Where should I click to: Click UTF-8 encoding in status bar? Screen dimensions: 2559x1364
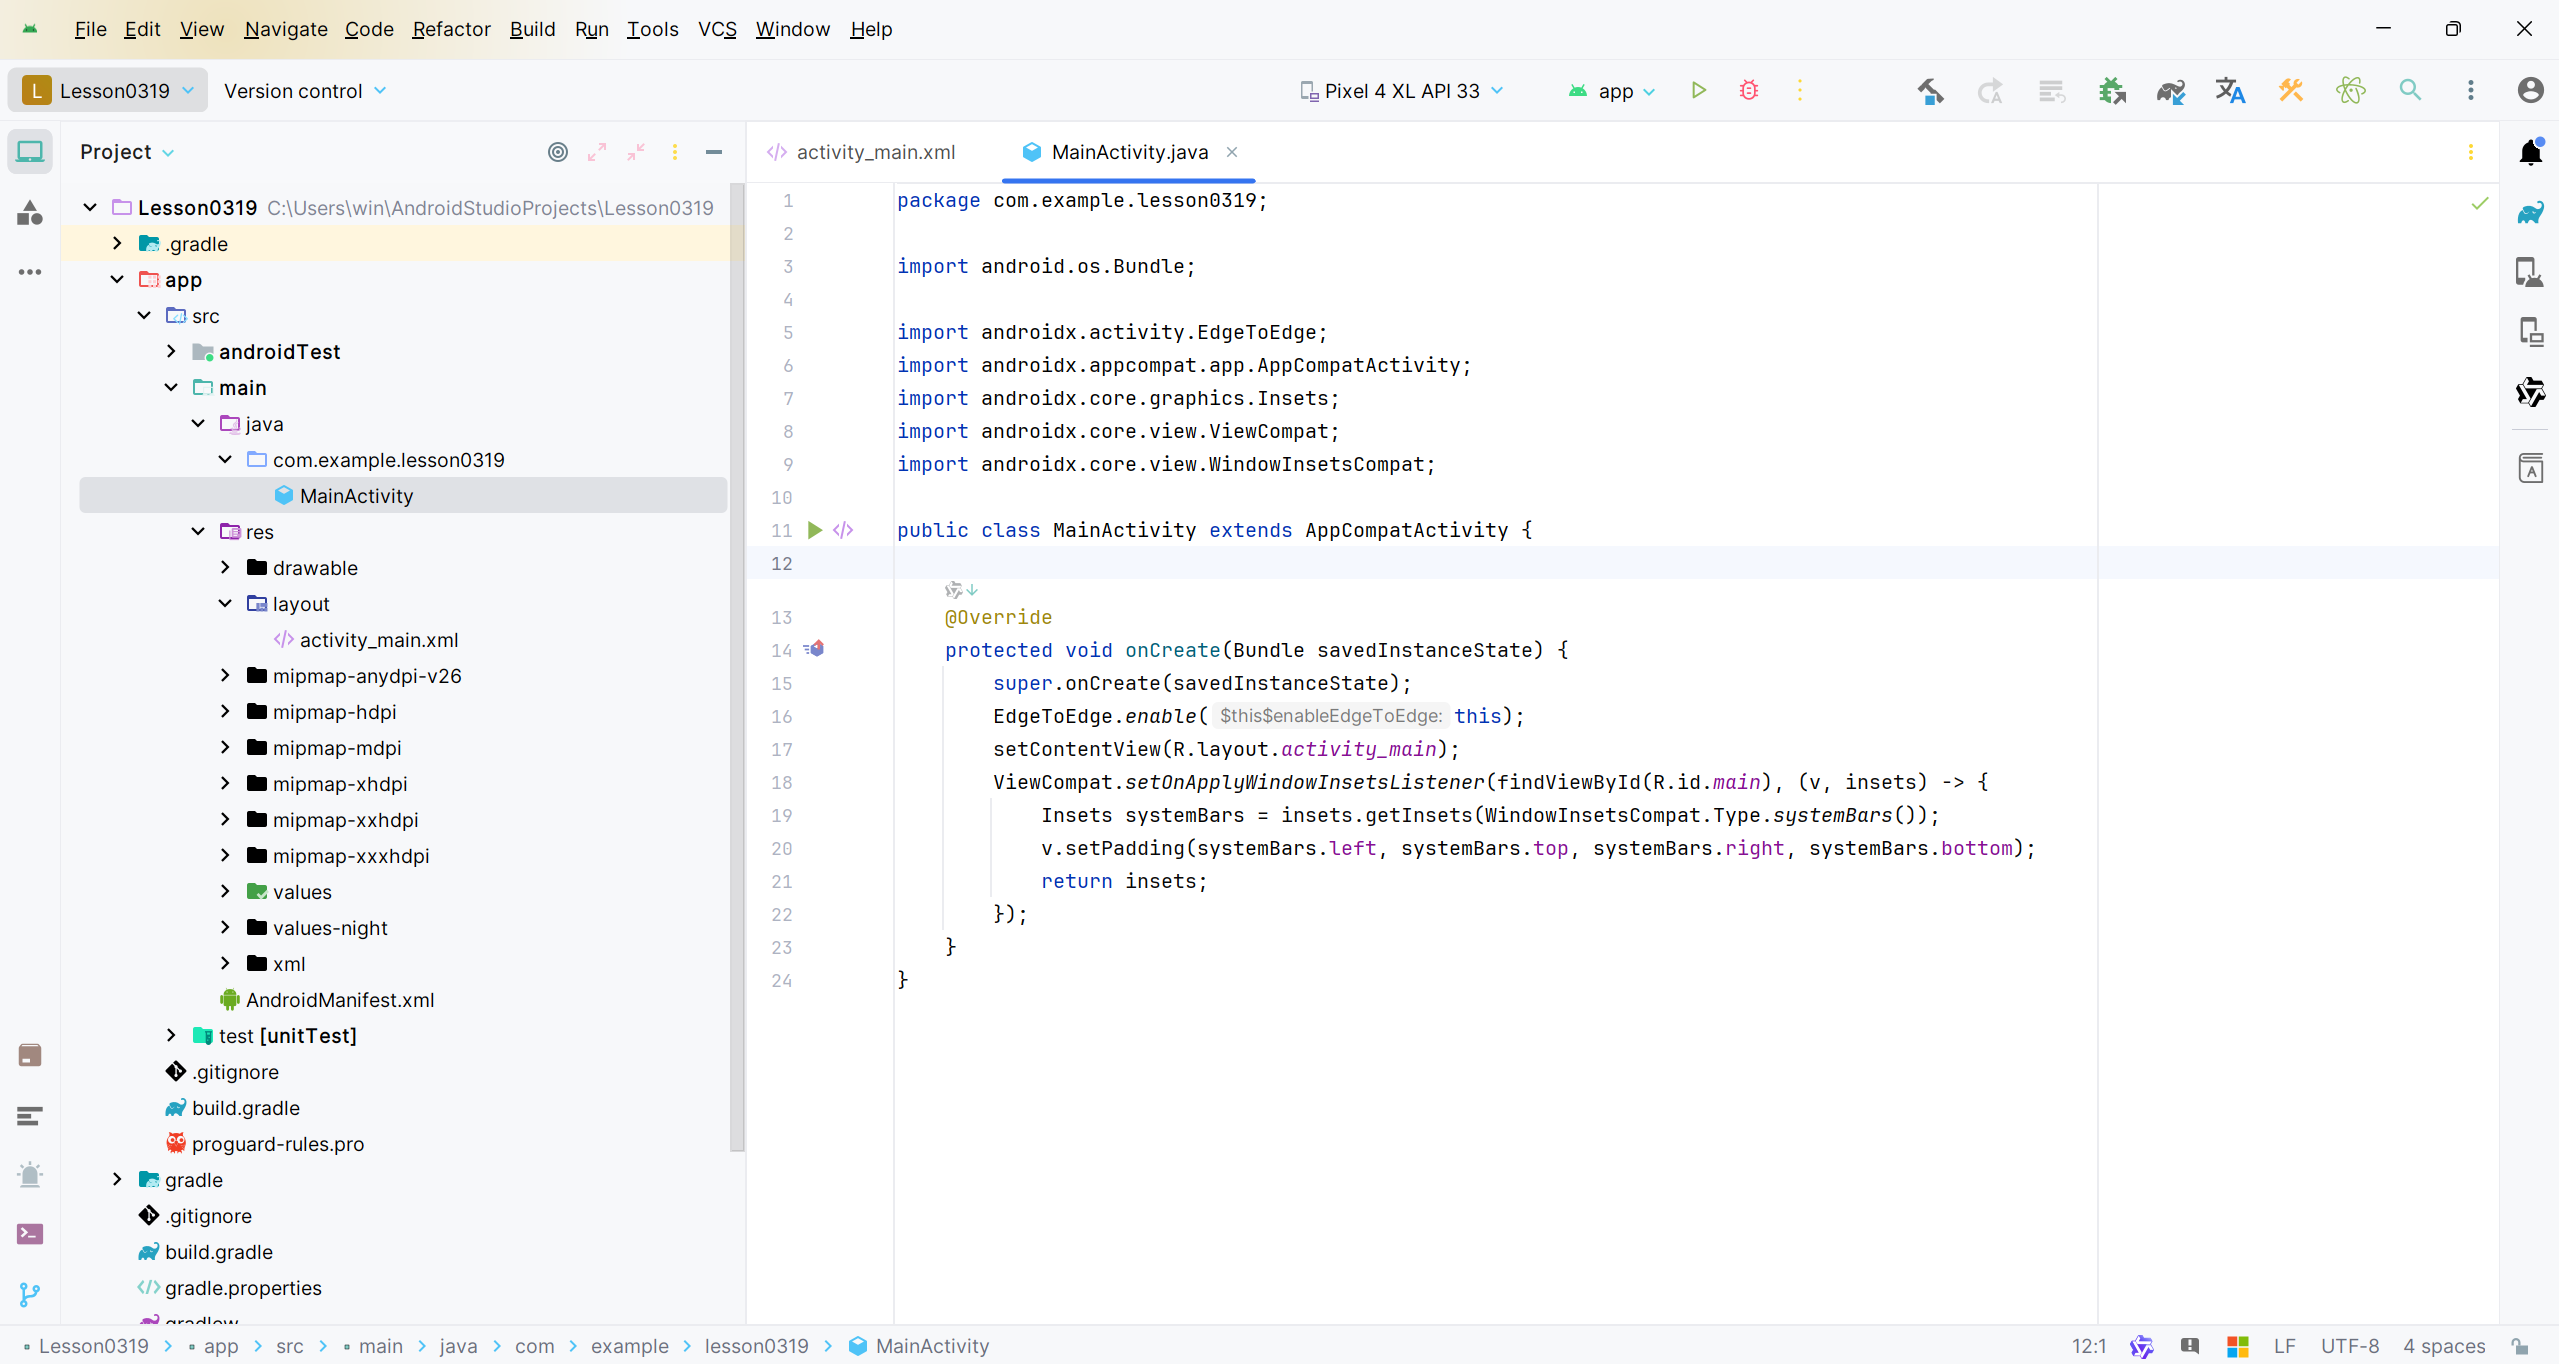coord(2350,1346)
